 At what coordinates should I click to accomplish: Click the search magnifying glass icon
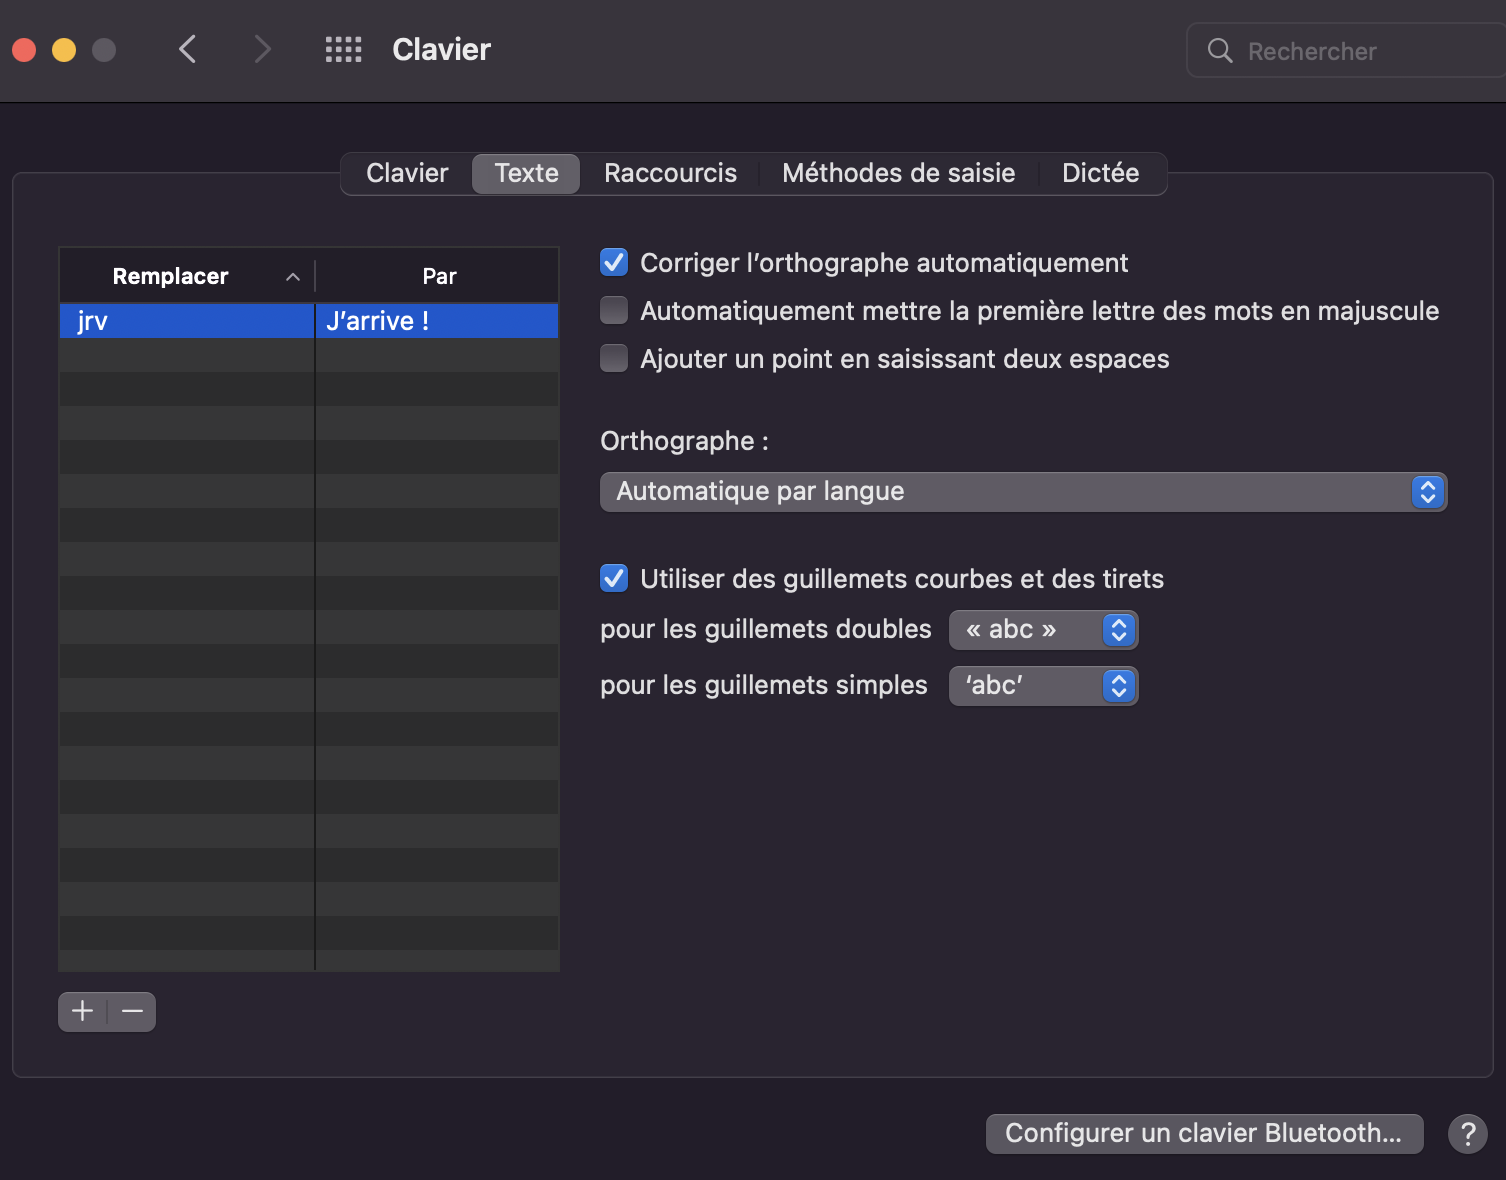pyautogui.click(x=1220, y=51)
